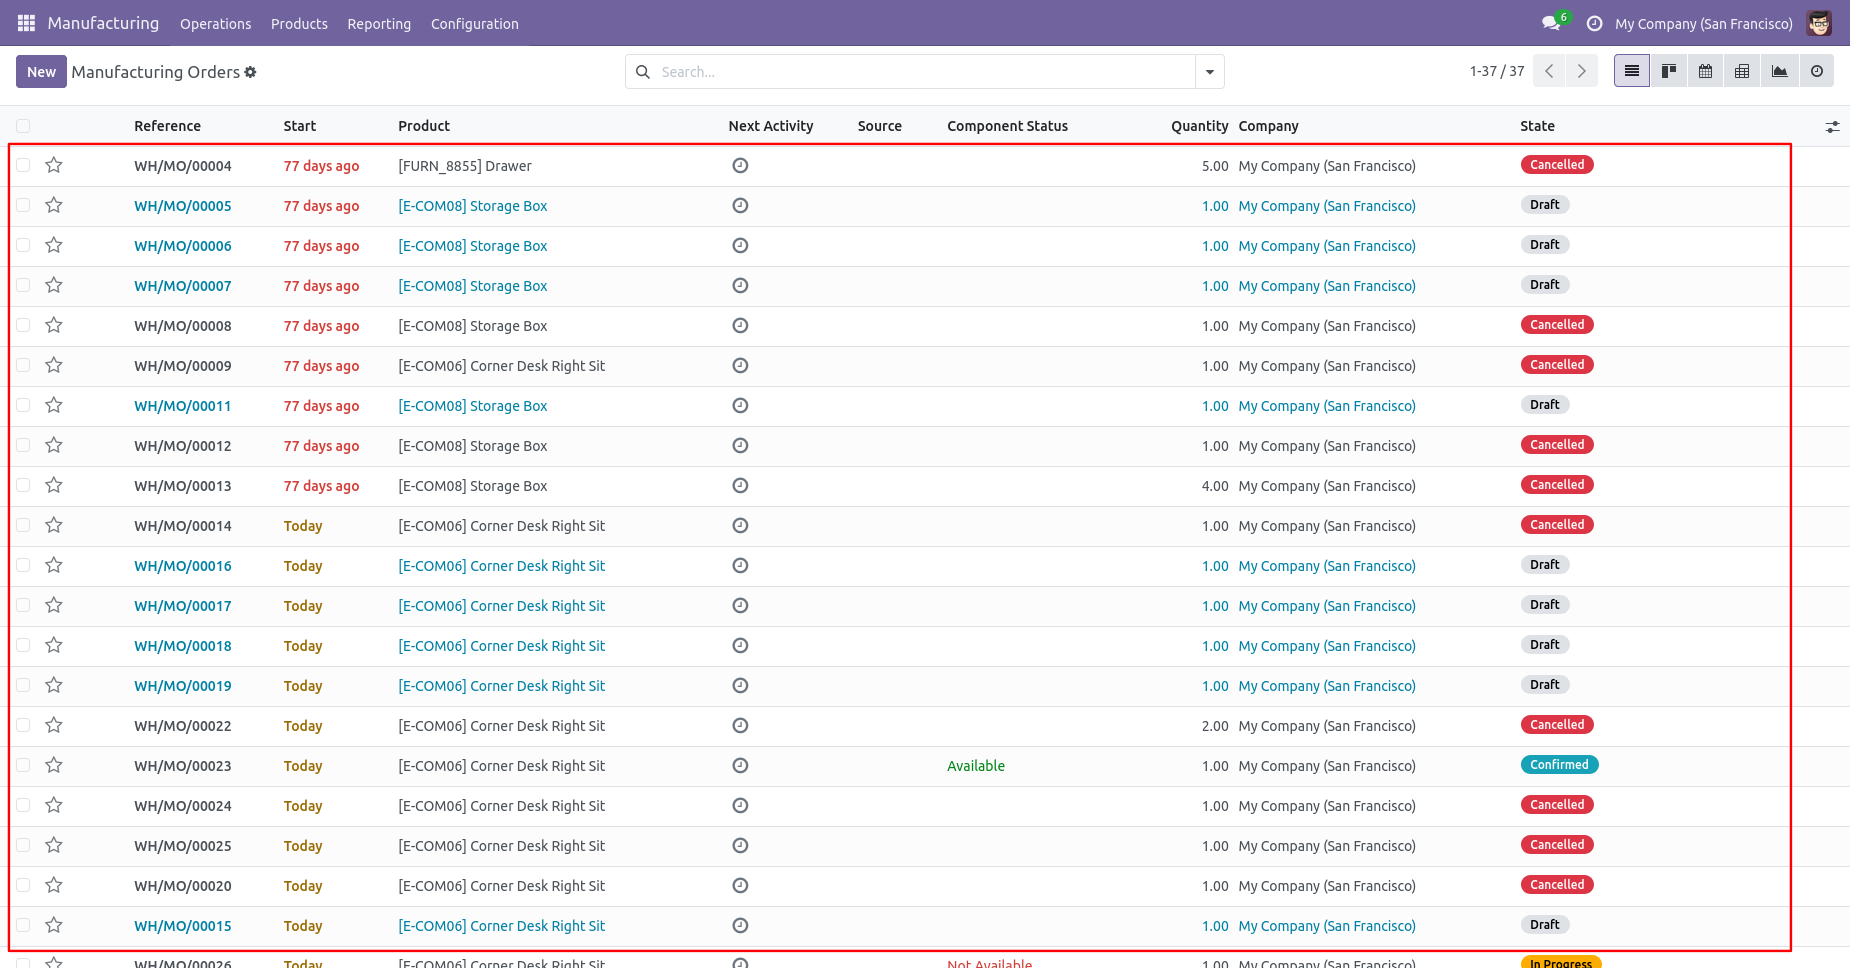Open the [FURN_8855] Drawer product row
1850x968 pixels.
click(465, 166)
